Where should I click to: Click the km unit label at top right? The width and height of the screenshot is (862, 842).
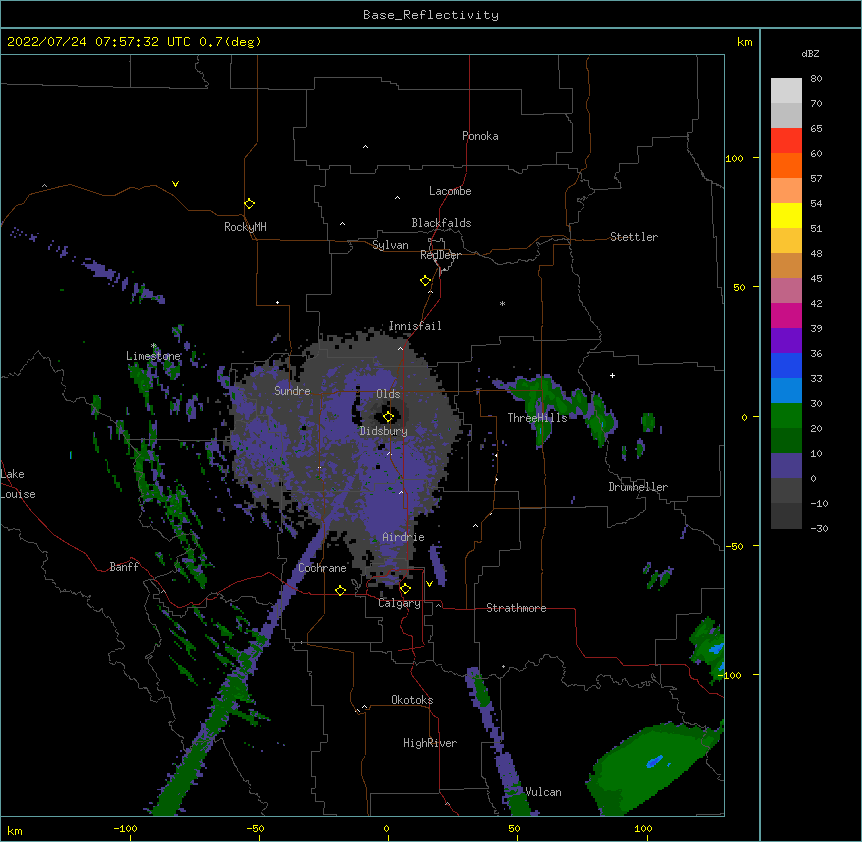744,42
